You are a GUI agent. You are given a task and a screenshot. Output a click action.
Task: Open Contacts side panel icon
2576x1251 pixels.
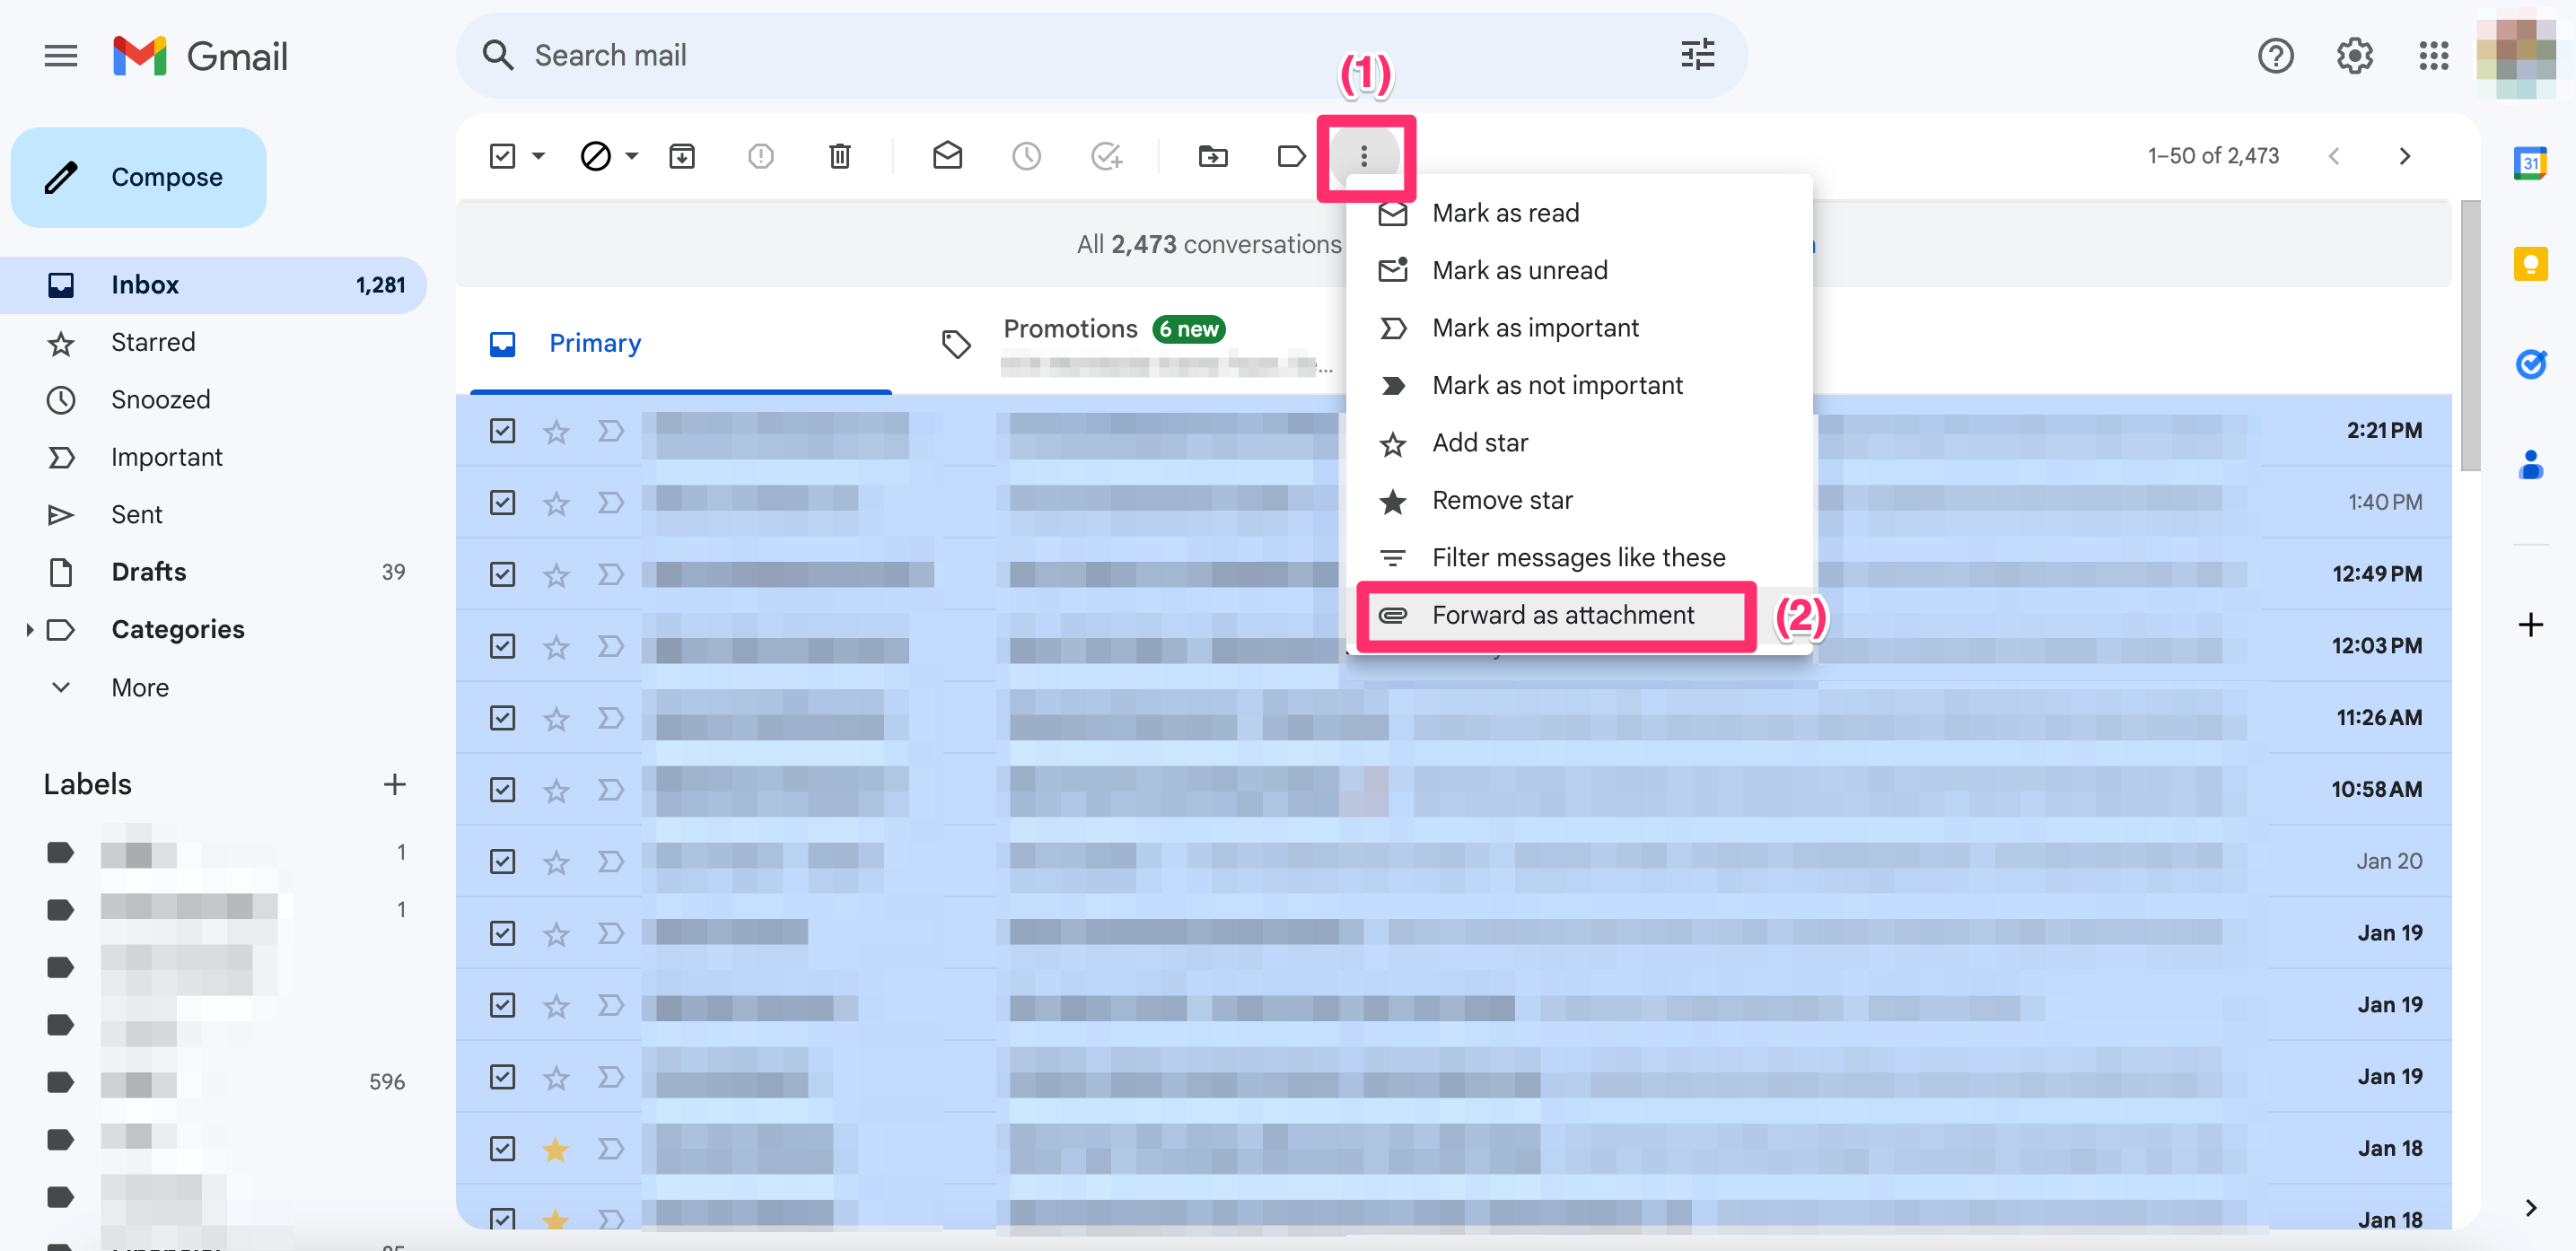click(2530, 464)
